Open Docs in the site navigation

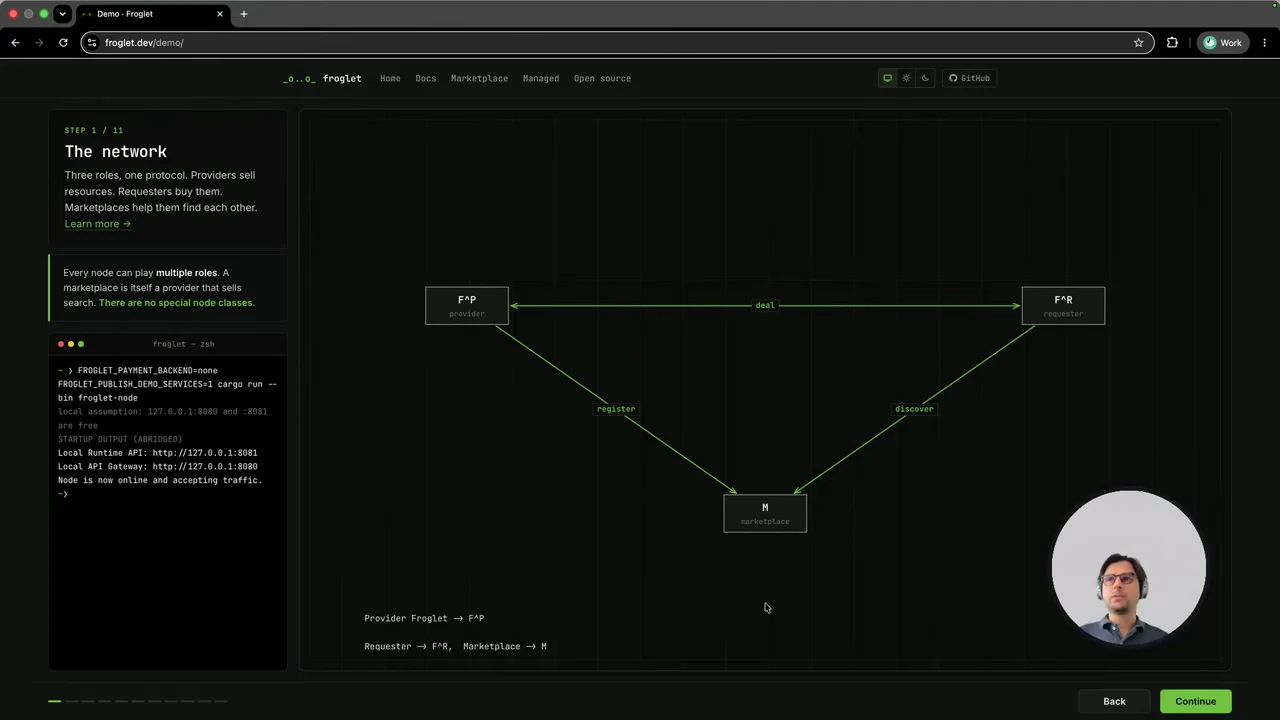point(426,78)
